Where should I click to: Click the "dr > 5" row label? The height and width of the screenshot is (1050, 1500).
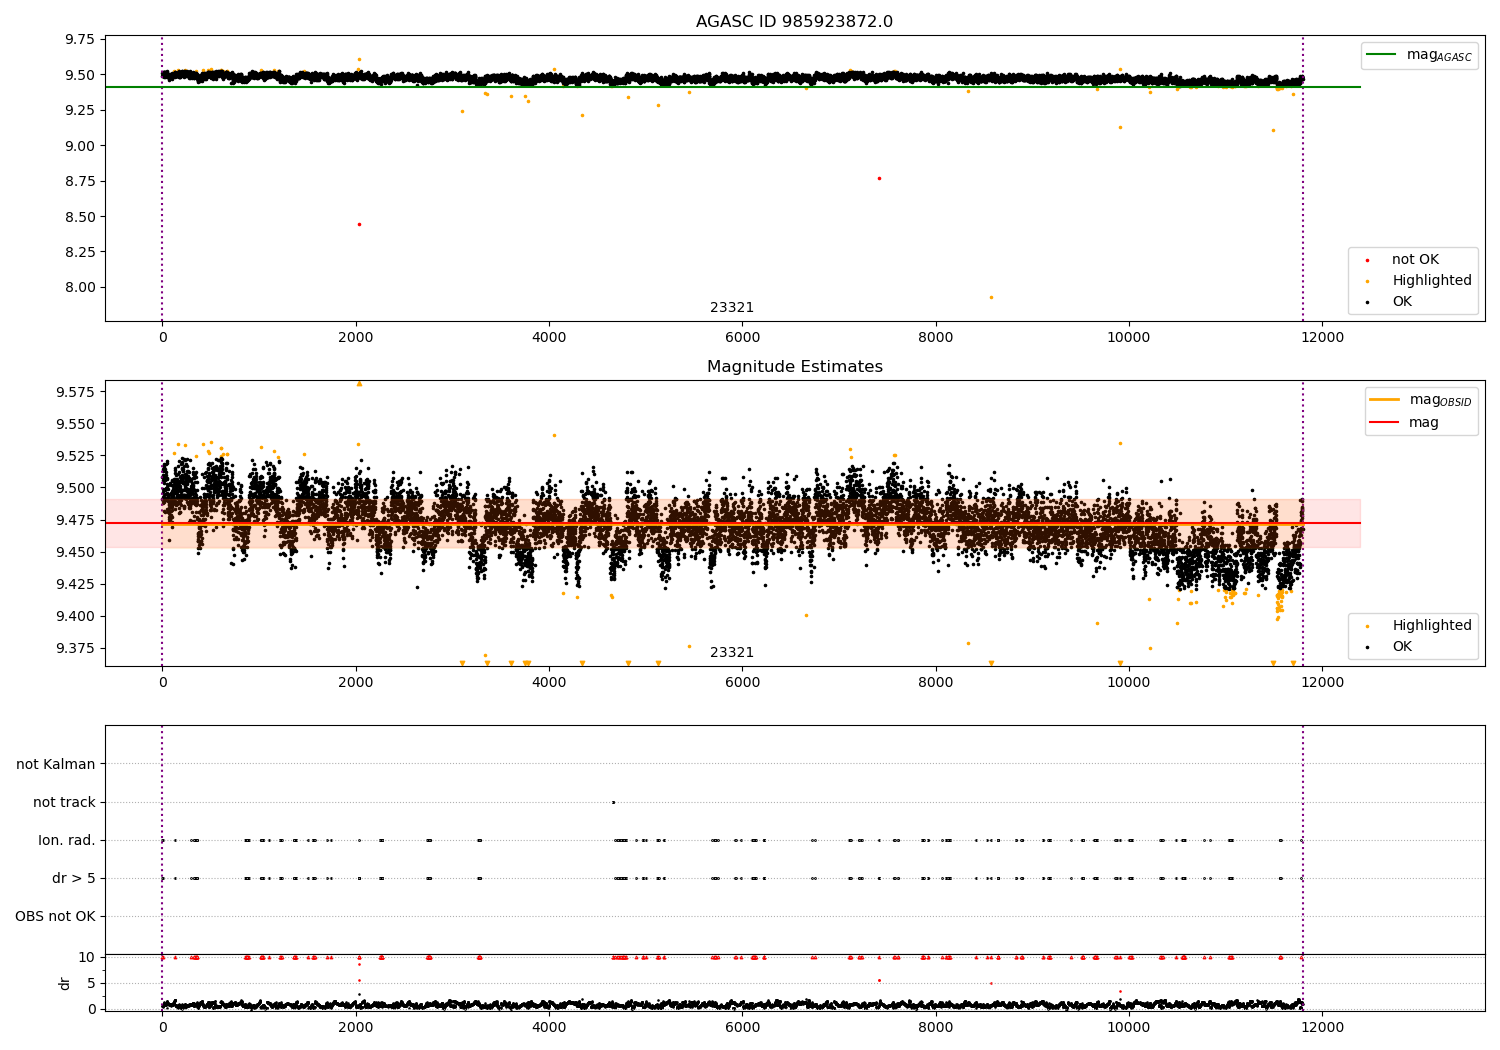74,878
